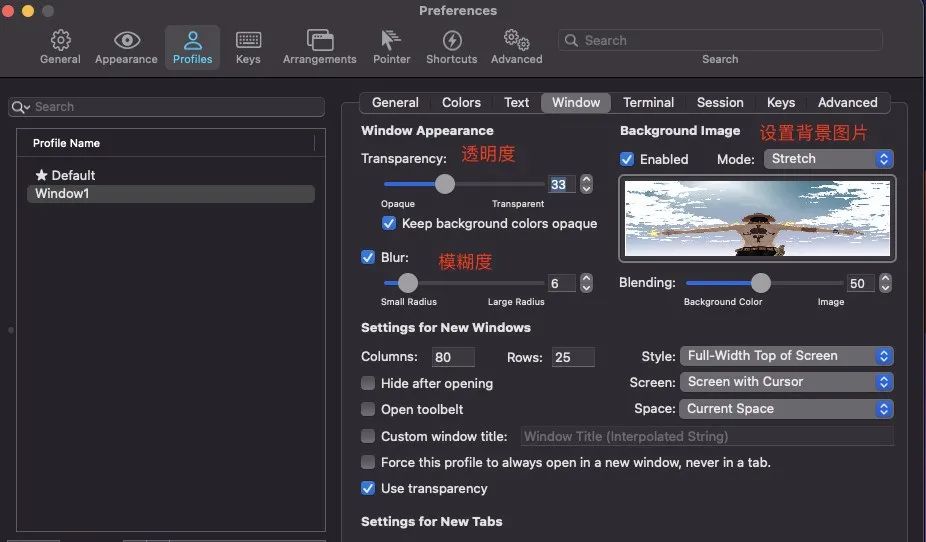
Task: Open Keys preferences keyboard icon
Action: point(248,40)
